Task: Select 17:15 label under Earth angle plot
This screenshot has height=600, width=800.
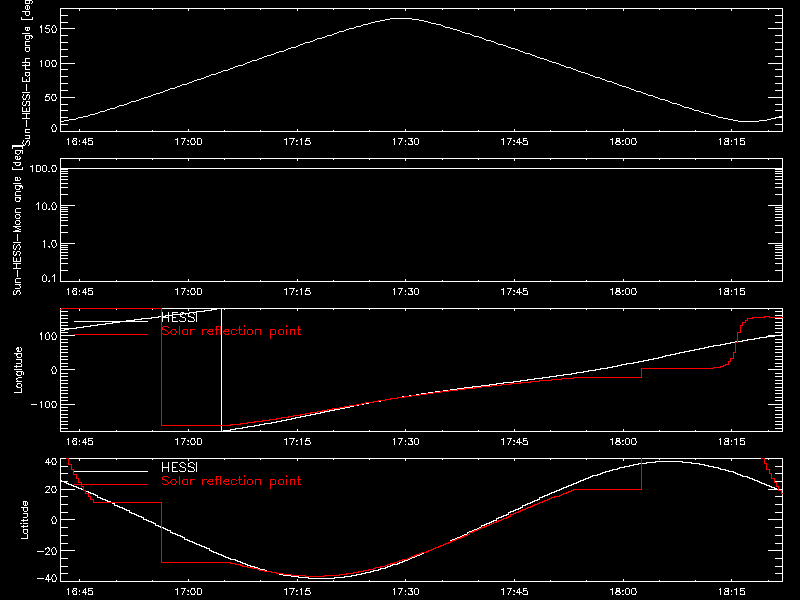Action: coord(297,142)
